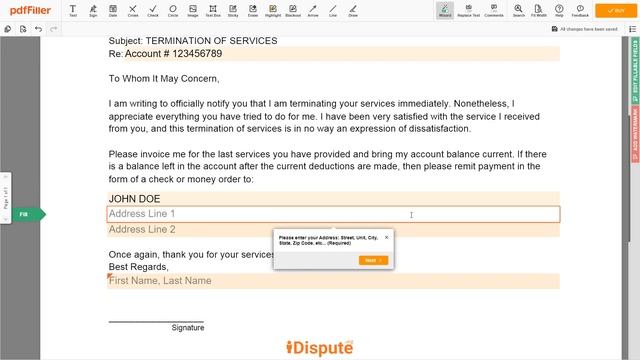Select the Check mark tool
Image resolution: width=640 pixels, height=360 pixels.
pos(153,11)
